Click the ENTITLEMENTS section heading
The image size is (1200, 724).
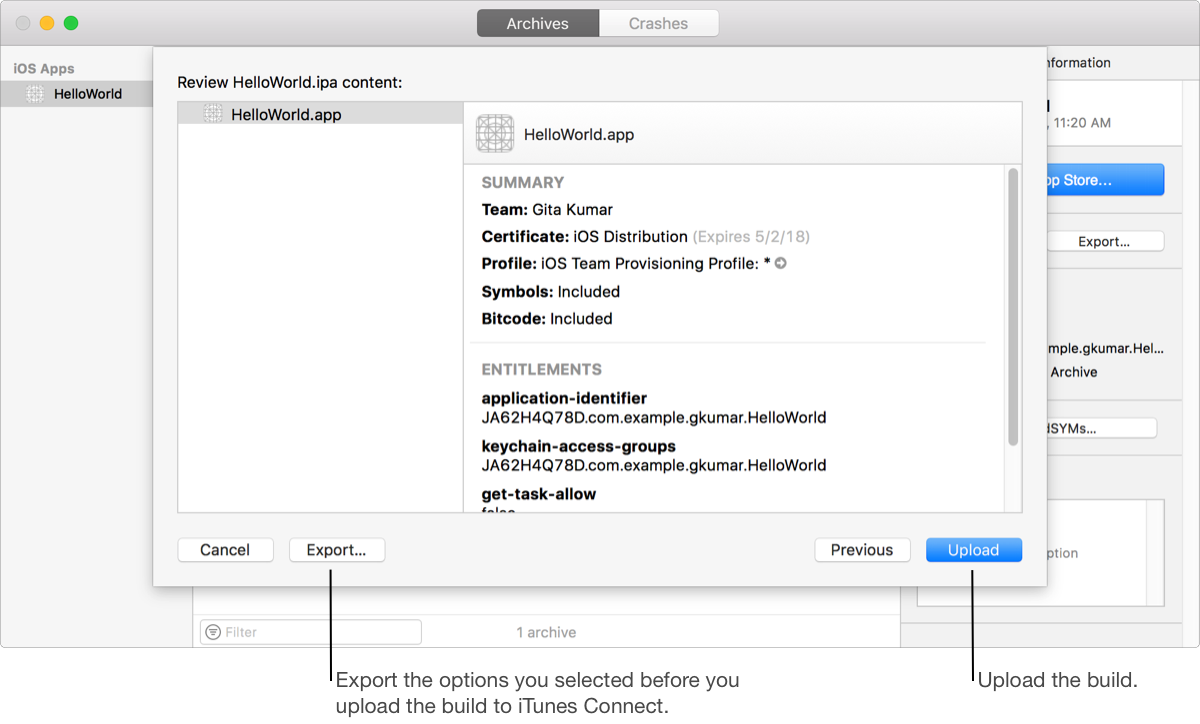point(542,369)
